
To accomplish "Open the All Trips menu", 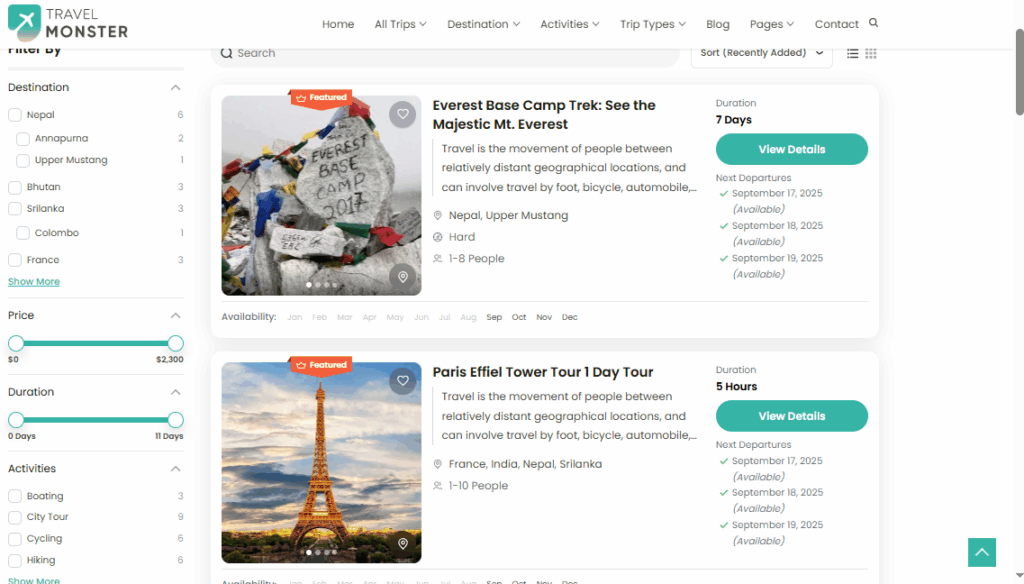I will point(400,24).
